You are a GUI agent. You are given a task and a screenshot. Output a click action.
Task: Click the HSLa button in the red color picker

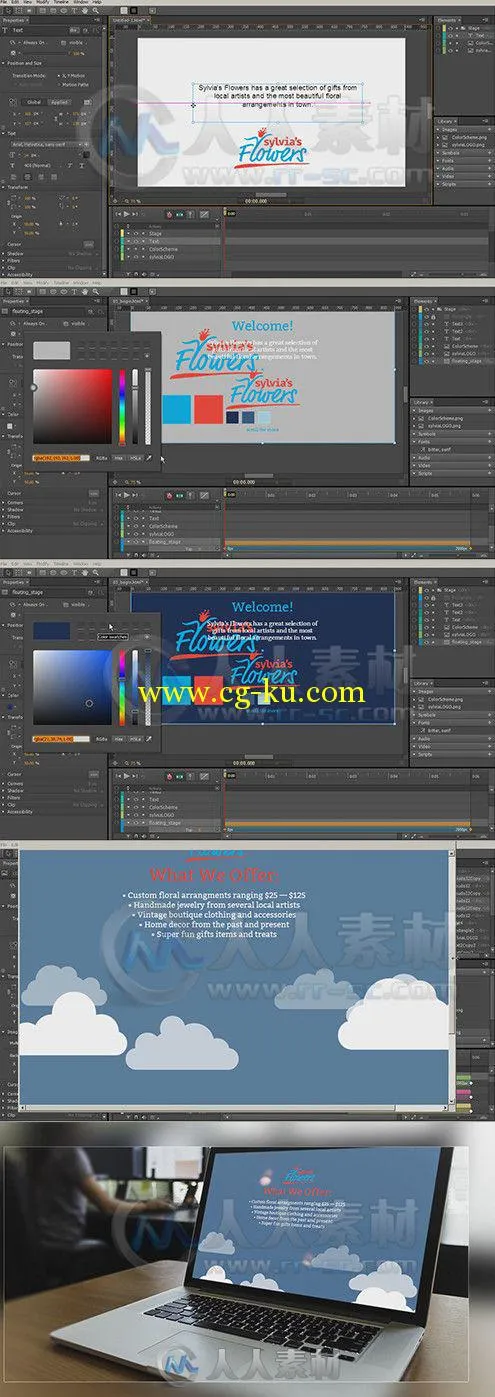(135, 459)
